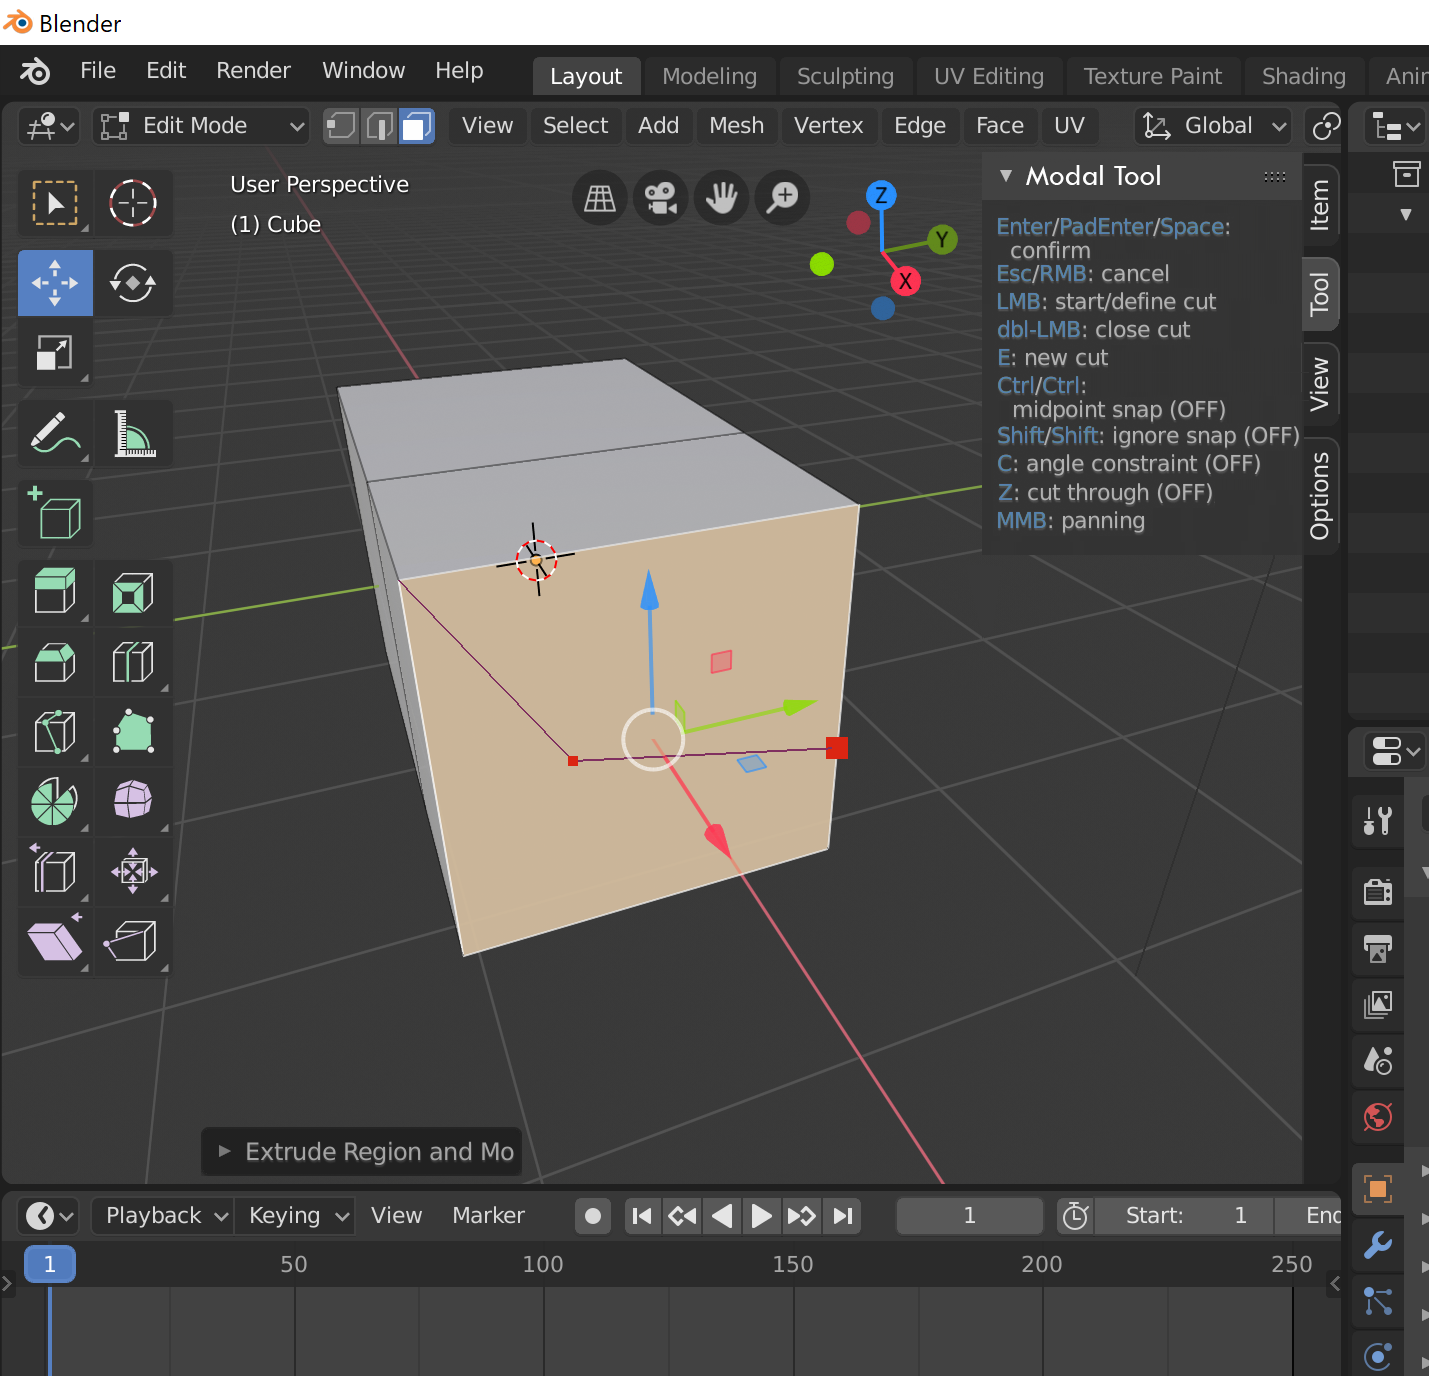Select the Add Cube tool
This screenshot has height=1376, width=1429.
pos(55,513)
